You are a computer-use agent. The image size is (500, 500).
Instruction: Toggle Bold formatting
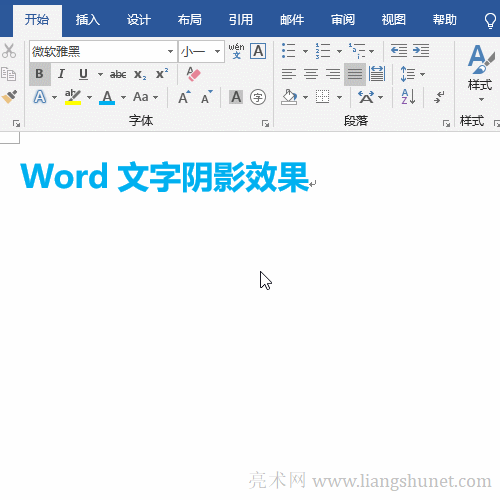click(39, 74)
